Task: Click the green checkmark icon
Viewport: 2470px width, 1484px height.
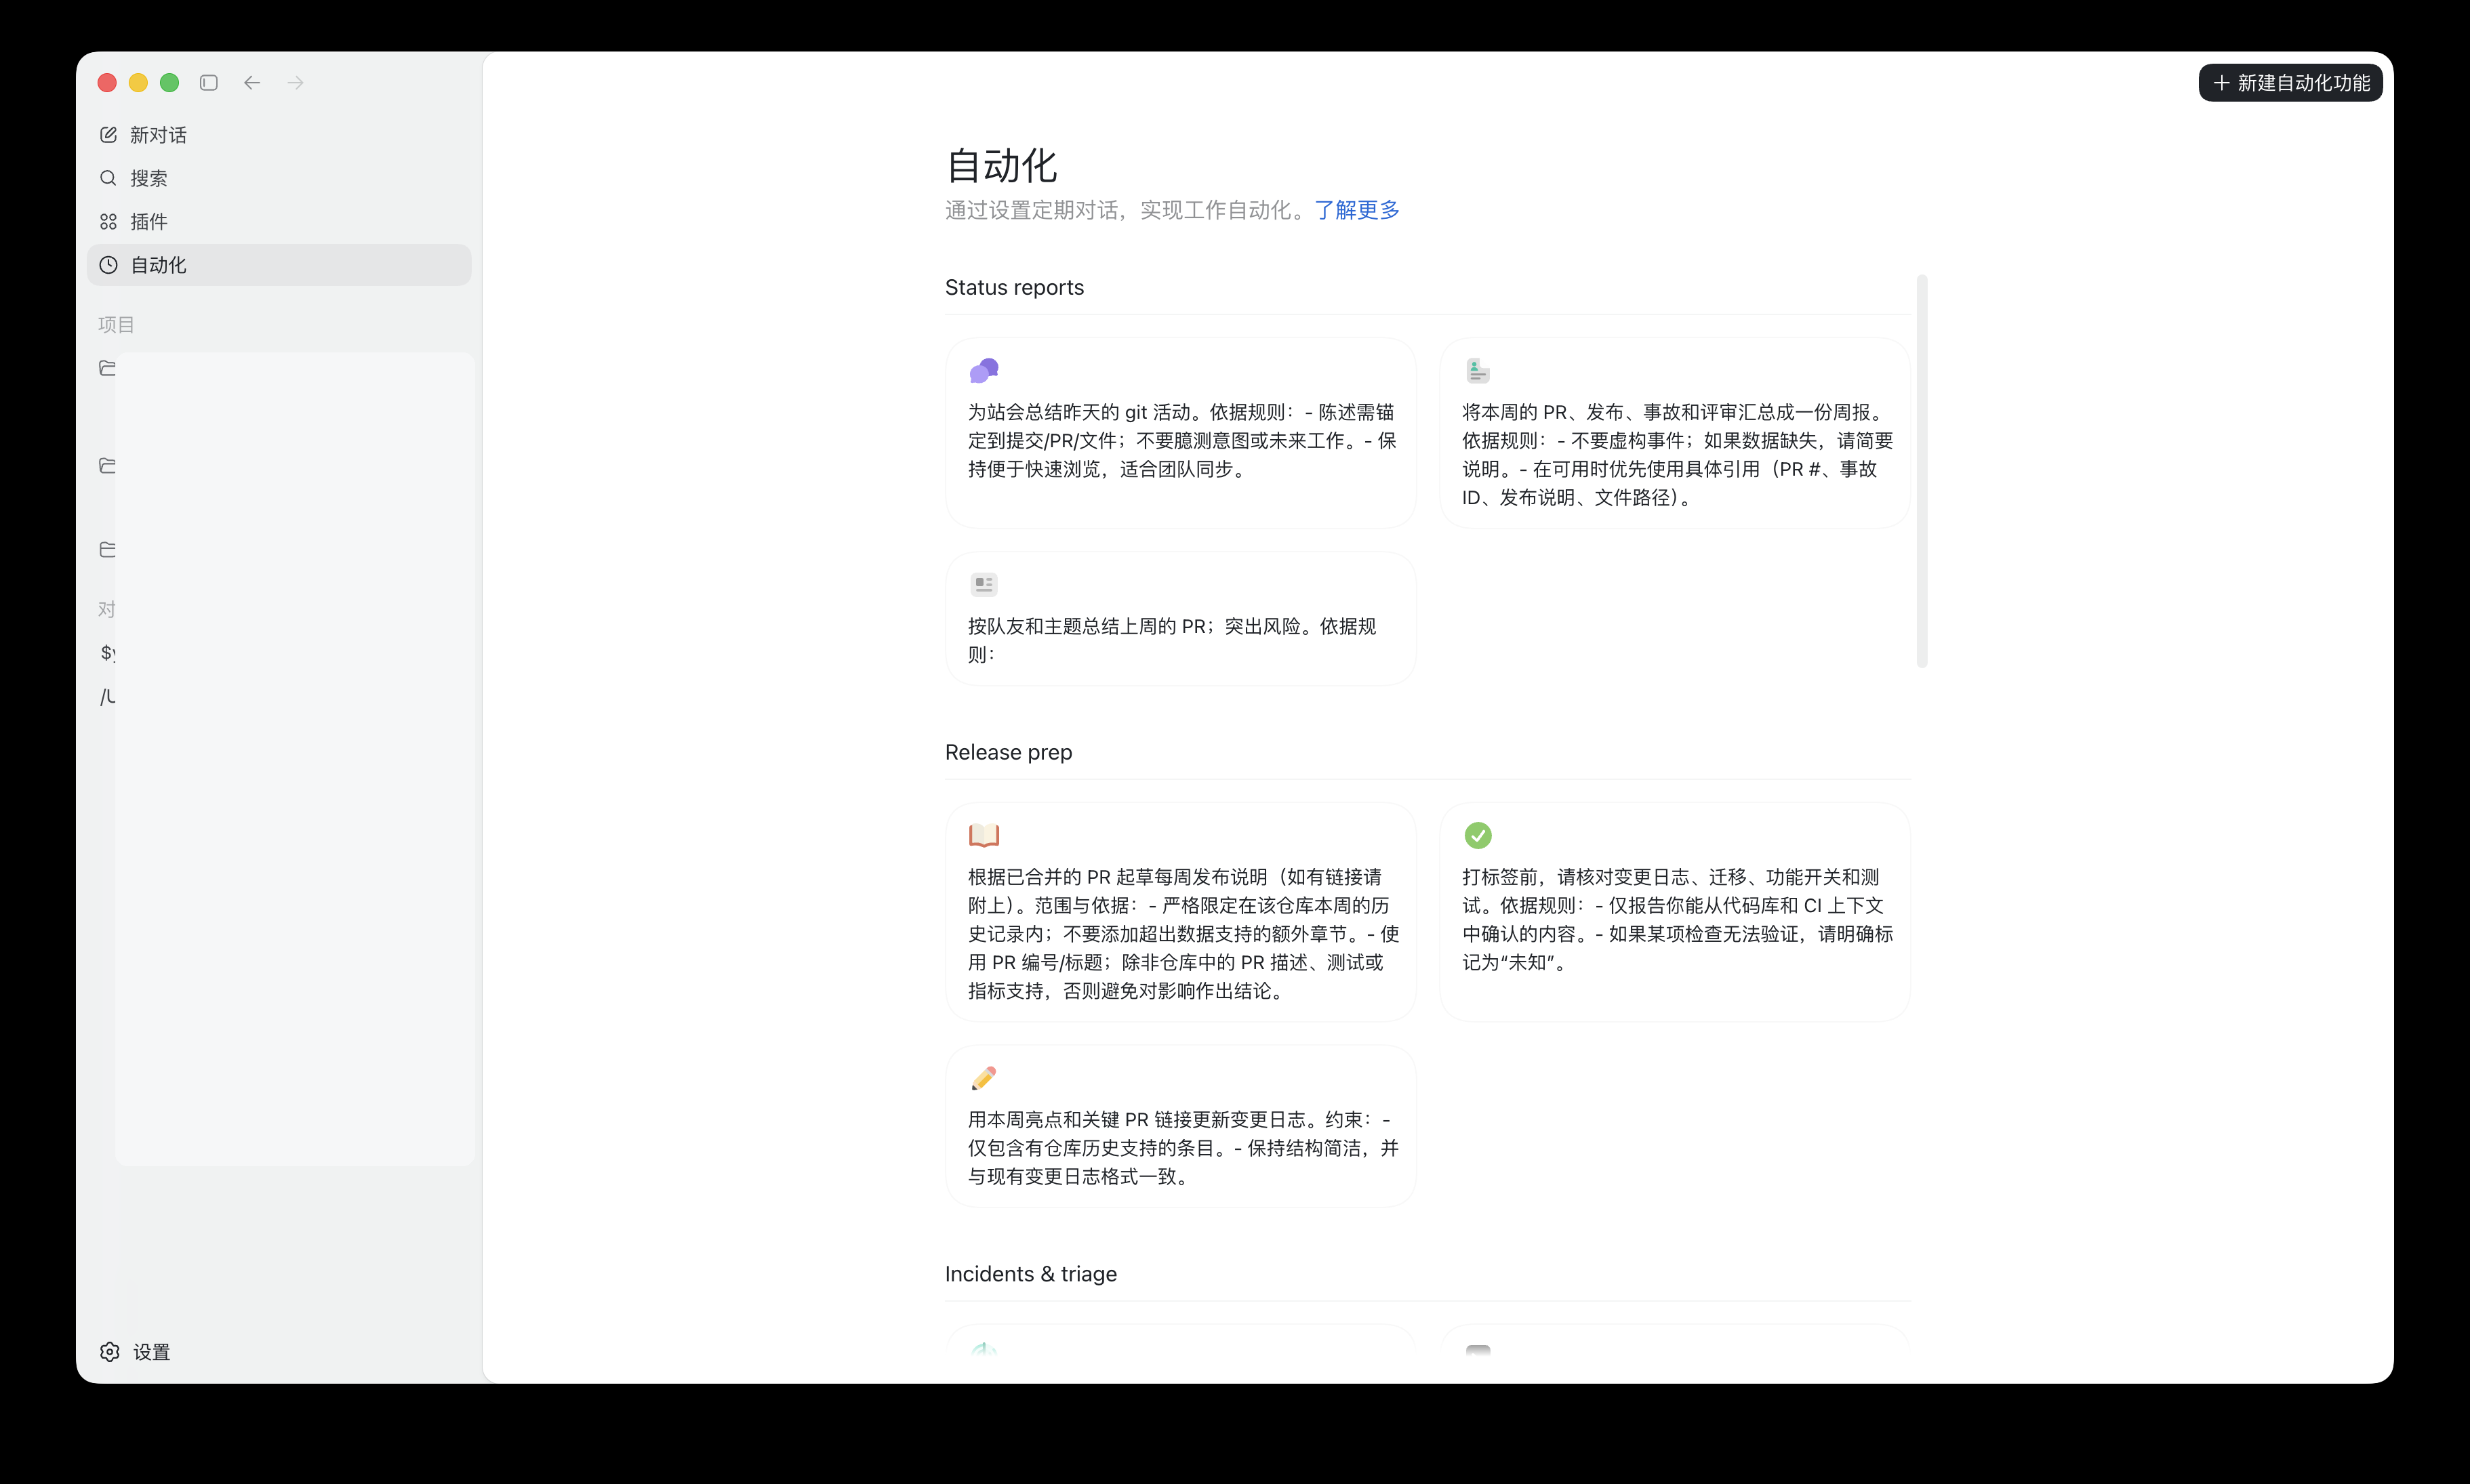Action: (x=1478, y=835)
